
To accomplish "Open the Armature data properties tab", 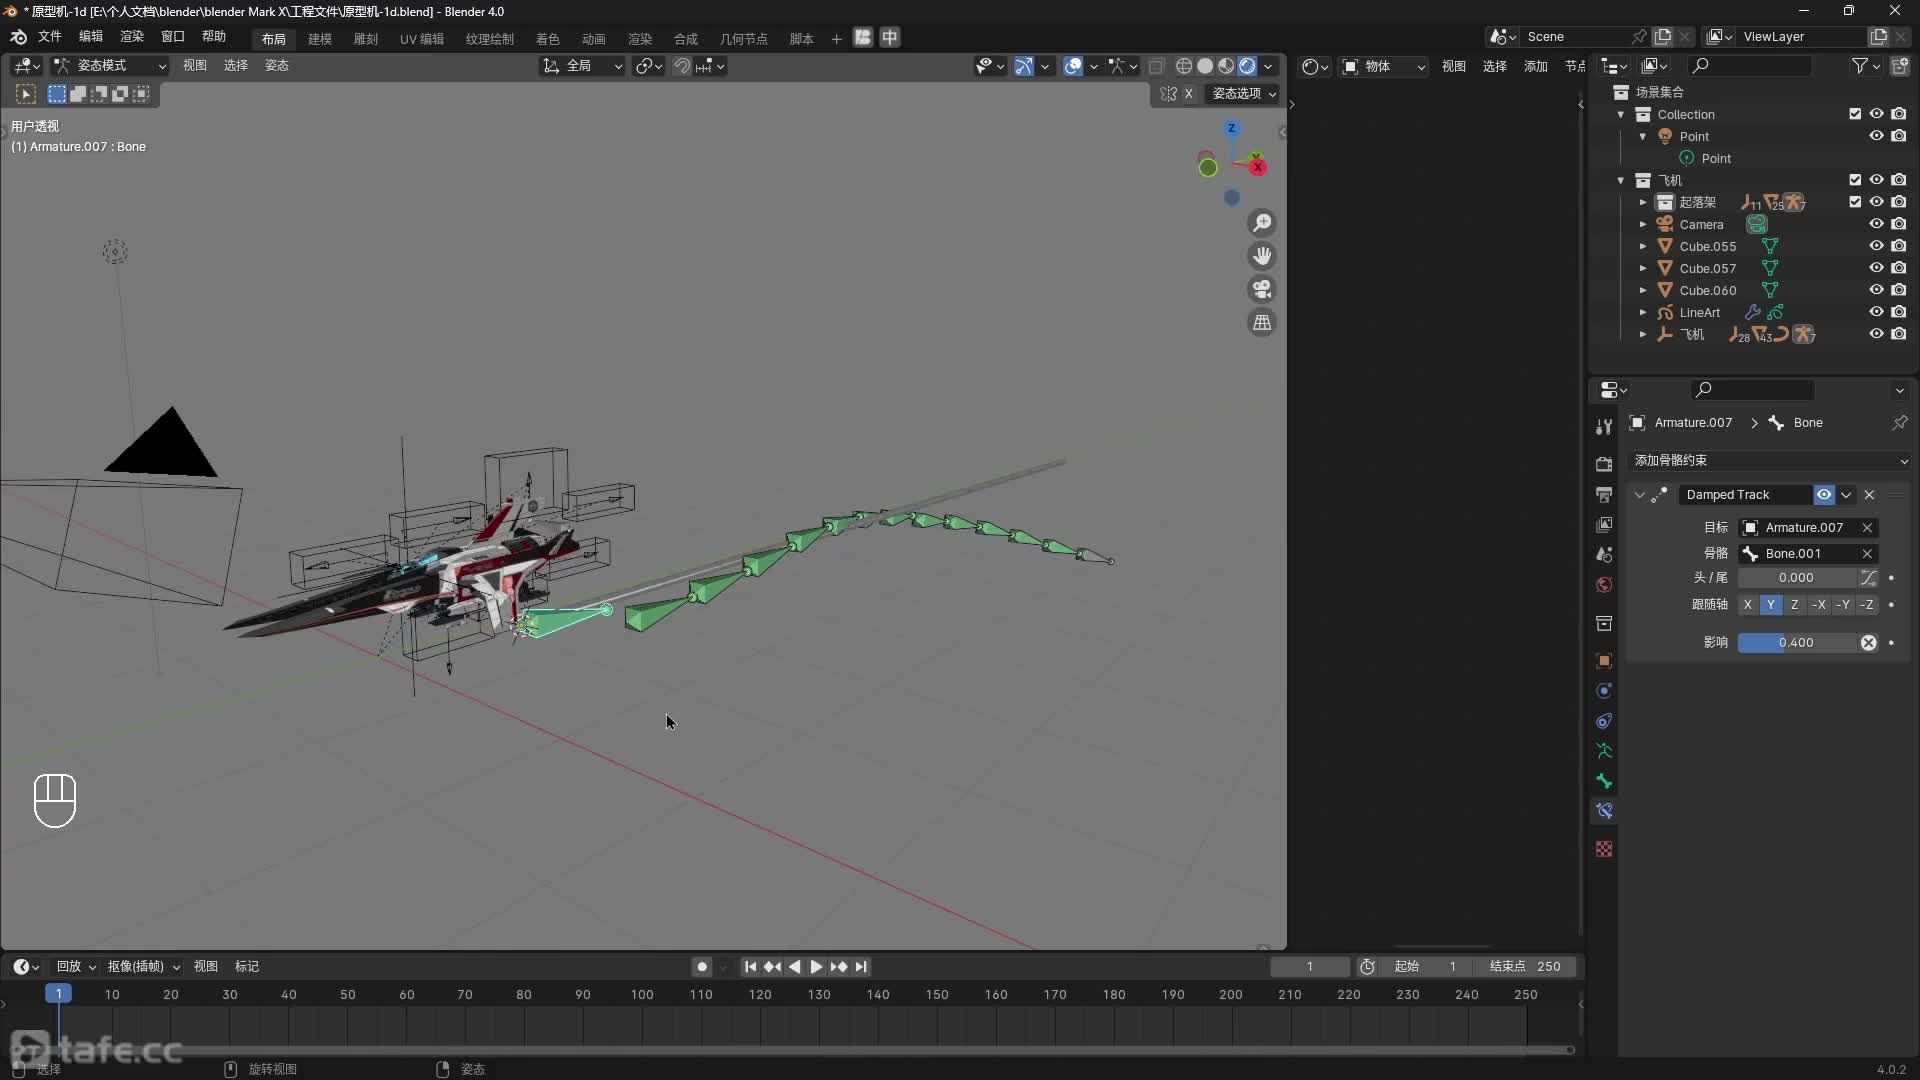I will tap(1604, 751).
